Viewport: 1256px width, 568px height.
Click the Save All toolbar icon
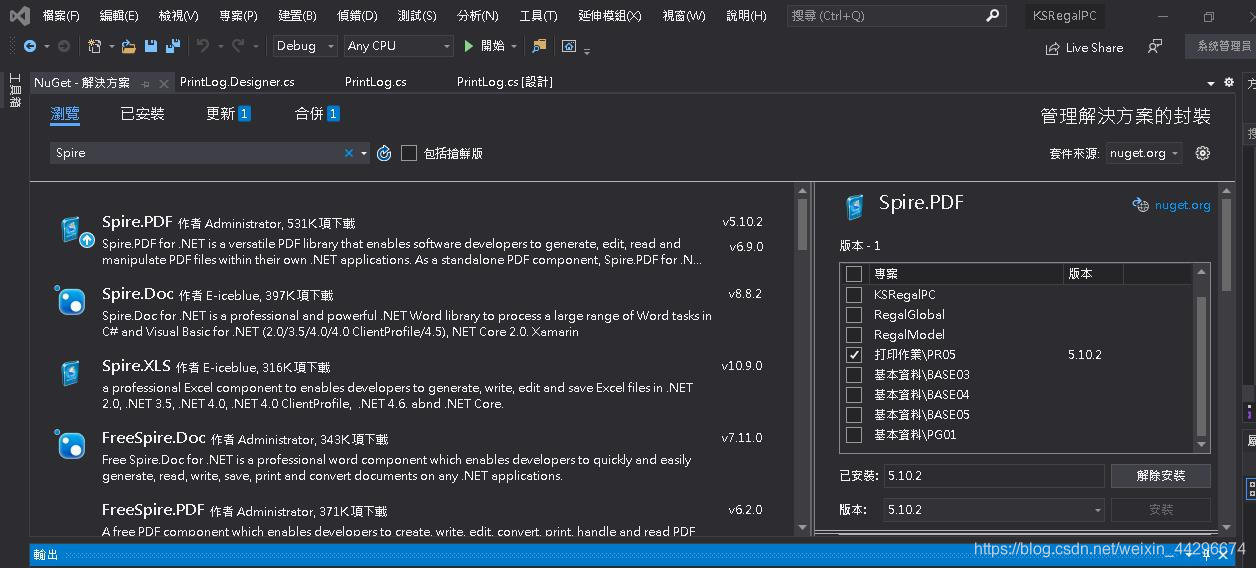pyautogui.click(x=173, y=46)
